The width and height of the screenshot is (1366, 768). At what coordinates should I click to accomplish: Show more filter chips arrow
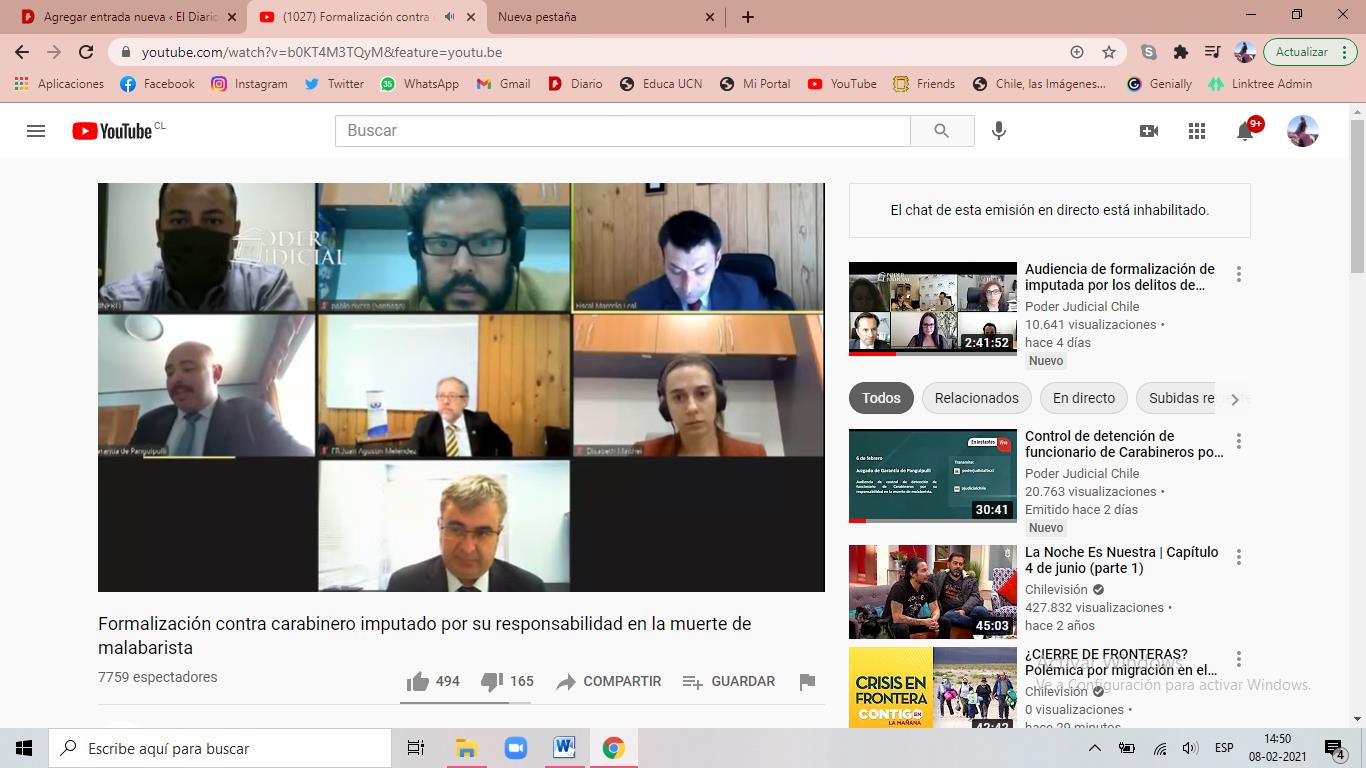[x=1234, y=399]
